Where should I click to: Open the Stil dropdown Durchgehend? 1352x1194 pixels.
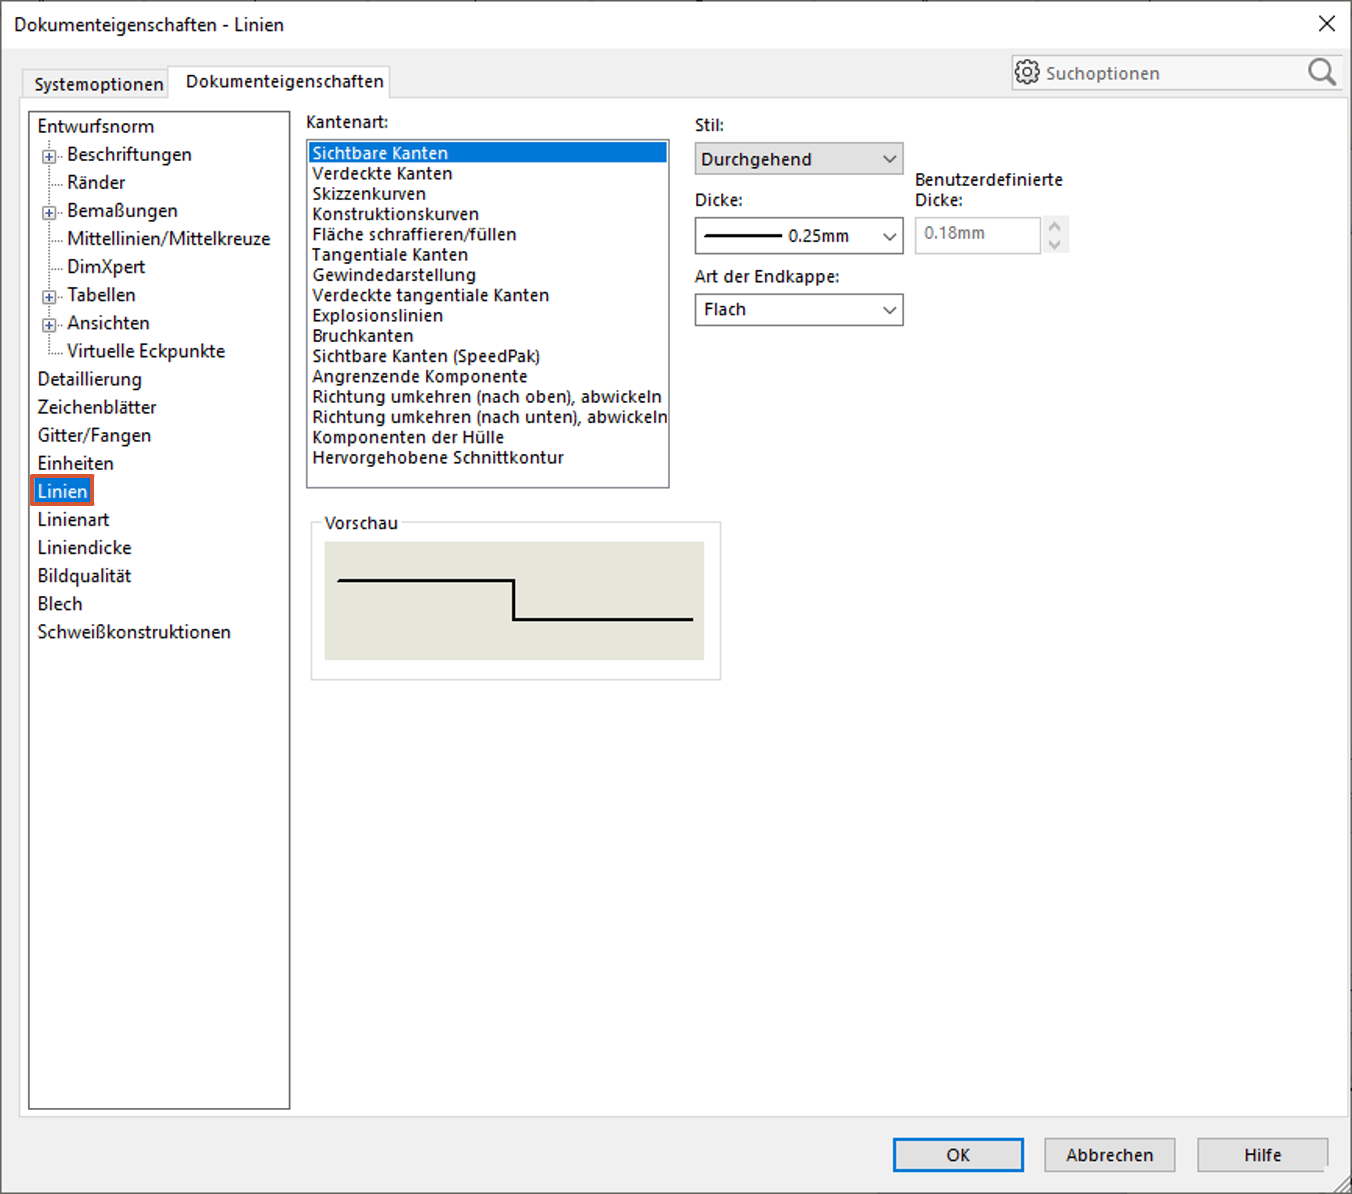[x=799, y=159]
